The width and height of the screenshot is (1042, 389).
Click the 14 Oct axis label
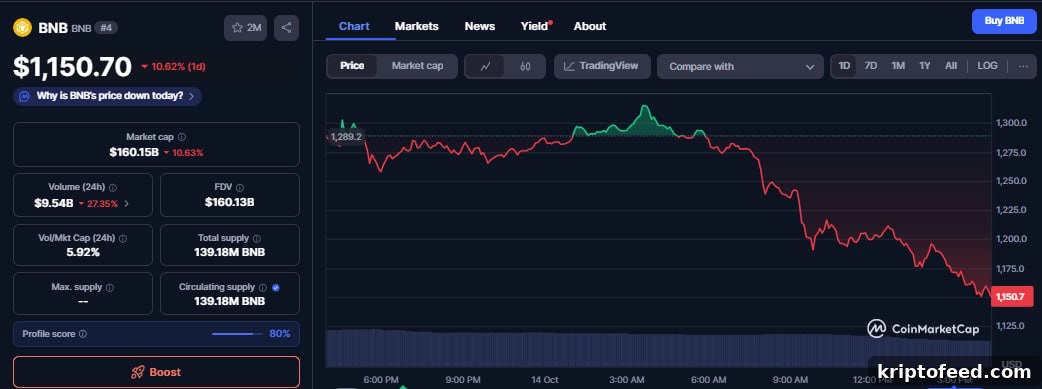click(544, 380)
